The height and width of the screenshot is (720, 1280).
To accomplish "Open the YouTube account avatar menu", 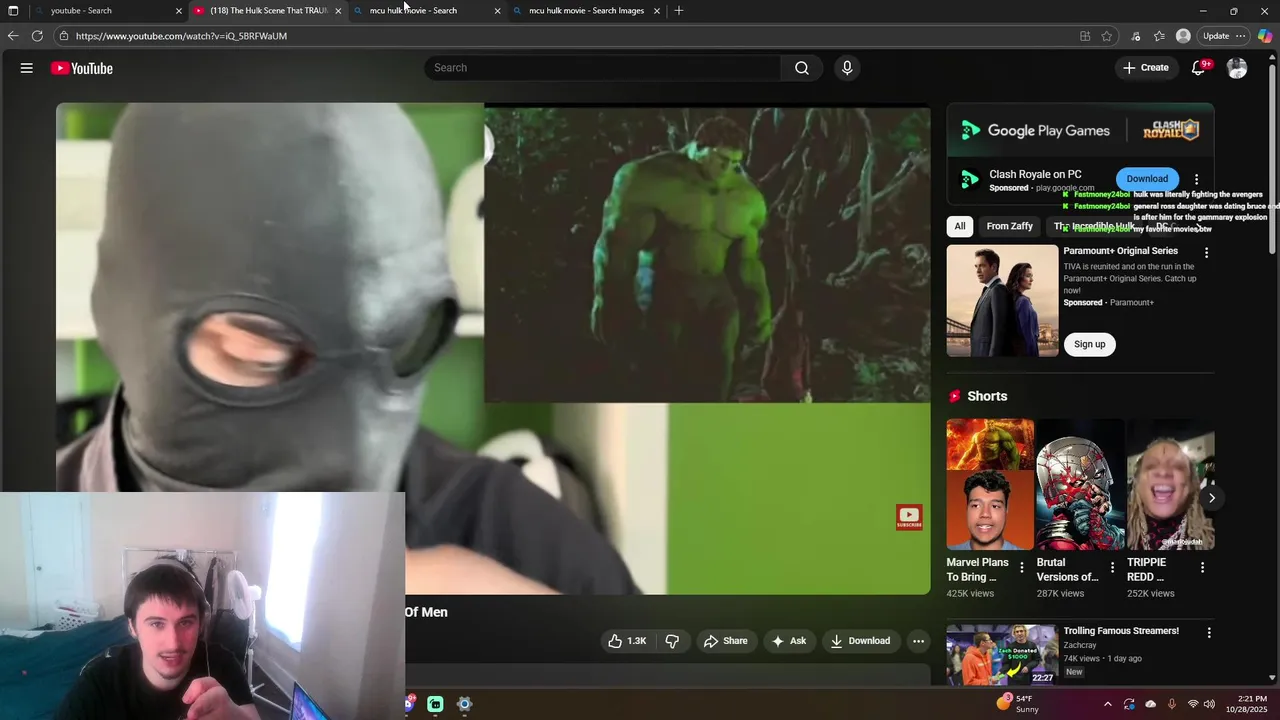I will pos(1237,68).
